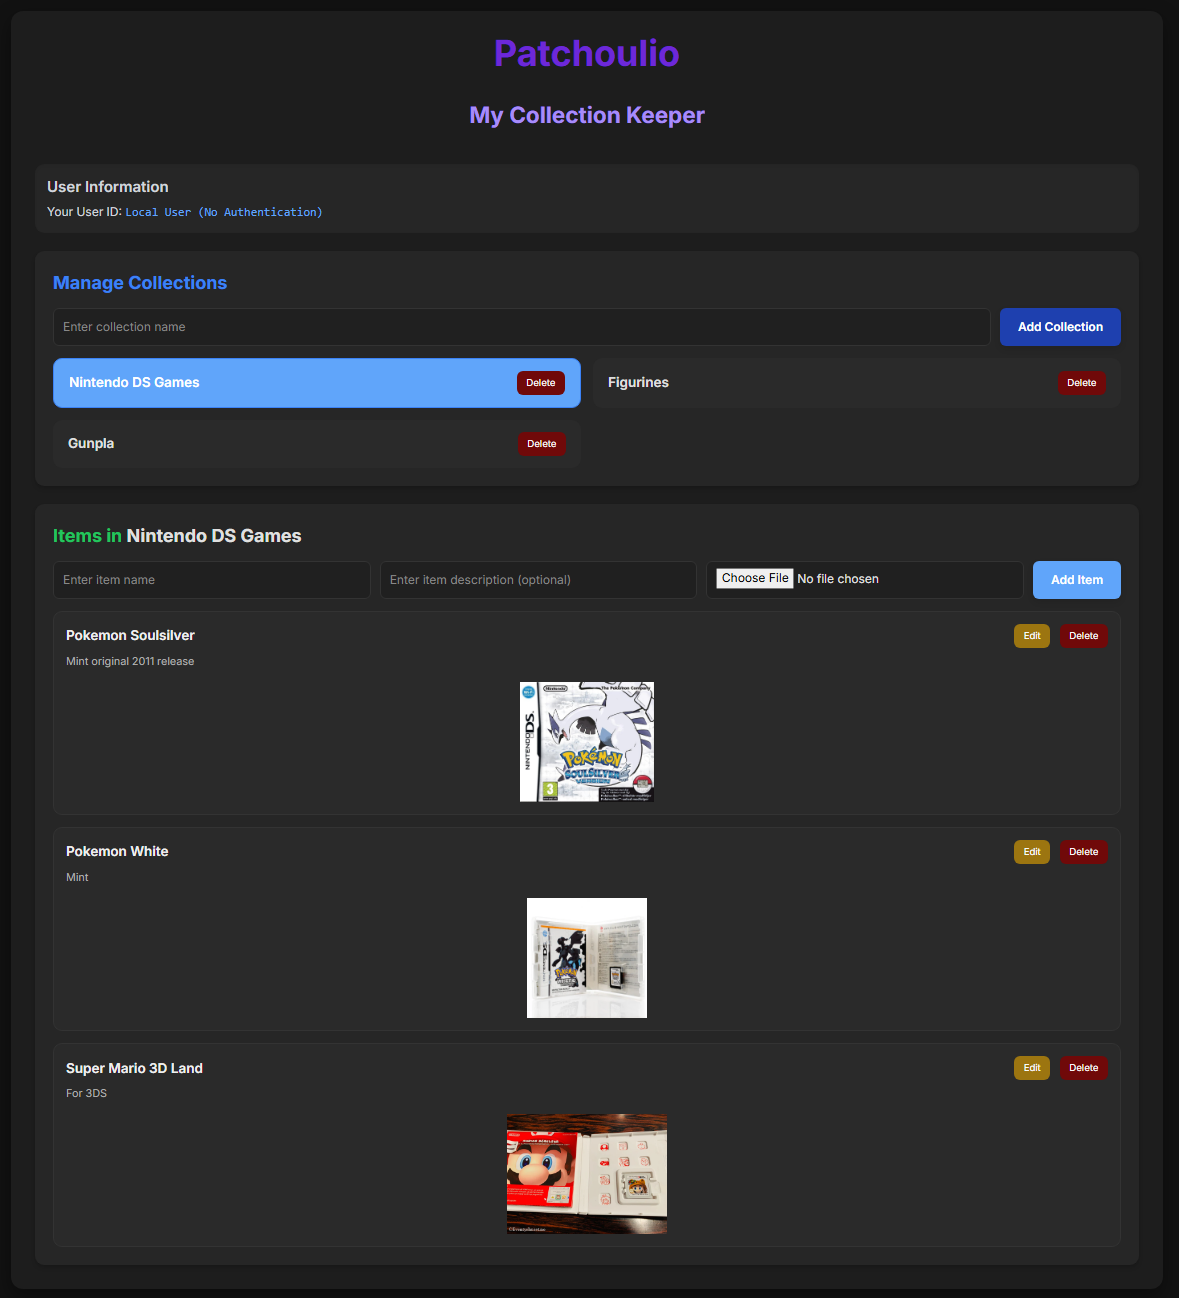Click the Add Item button
Viewport: 1179px width, 1298px height.
[1077, 580]
